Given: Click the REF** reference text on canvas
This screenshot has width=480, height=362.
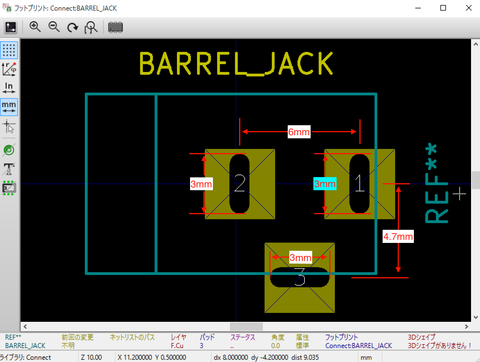Looking at the screenshot, I should (436, 183).
